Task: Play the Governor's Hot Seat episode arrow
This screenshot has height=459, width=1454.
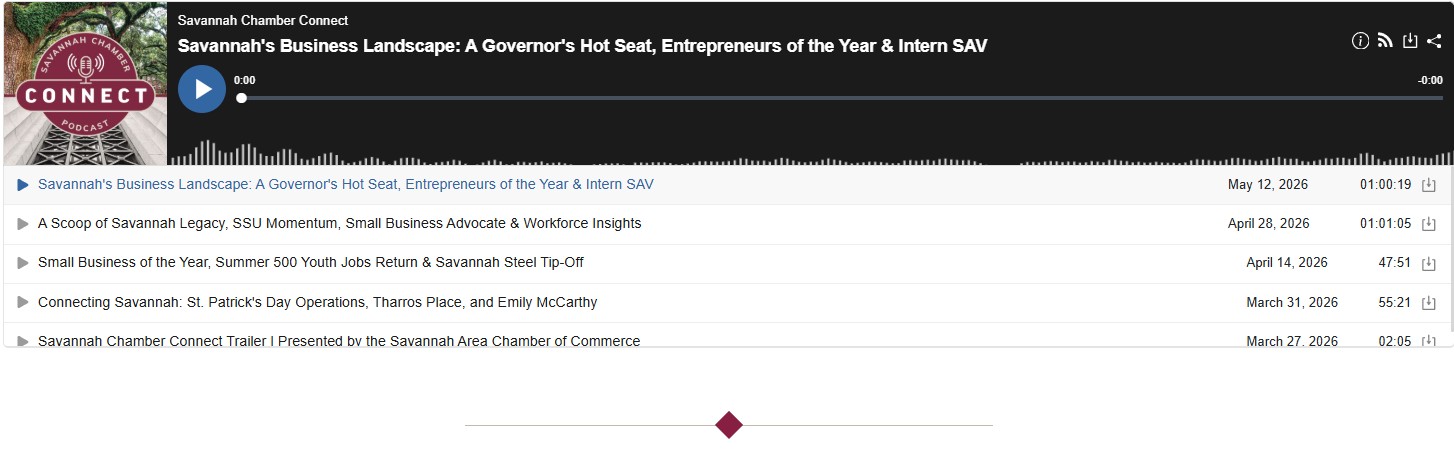Action: coord(23,185)
